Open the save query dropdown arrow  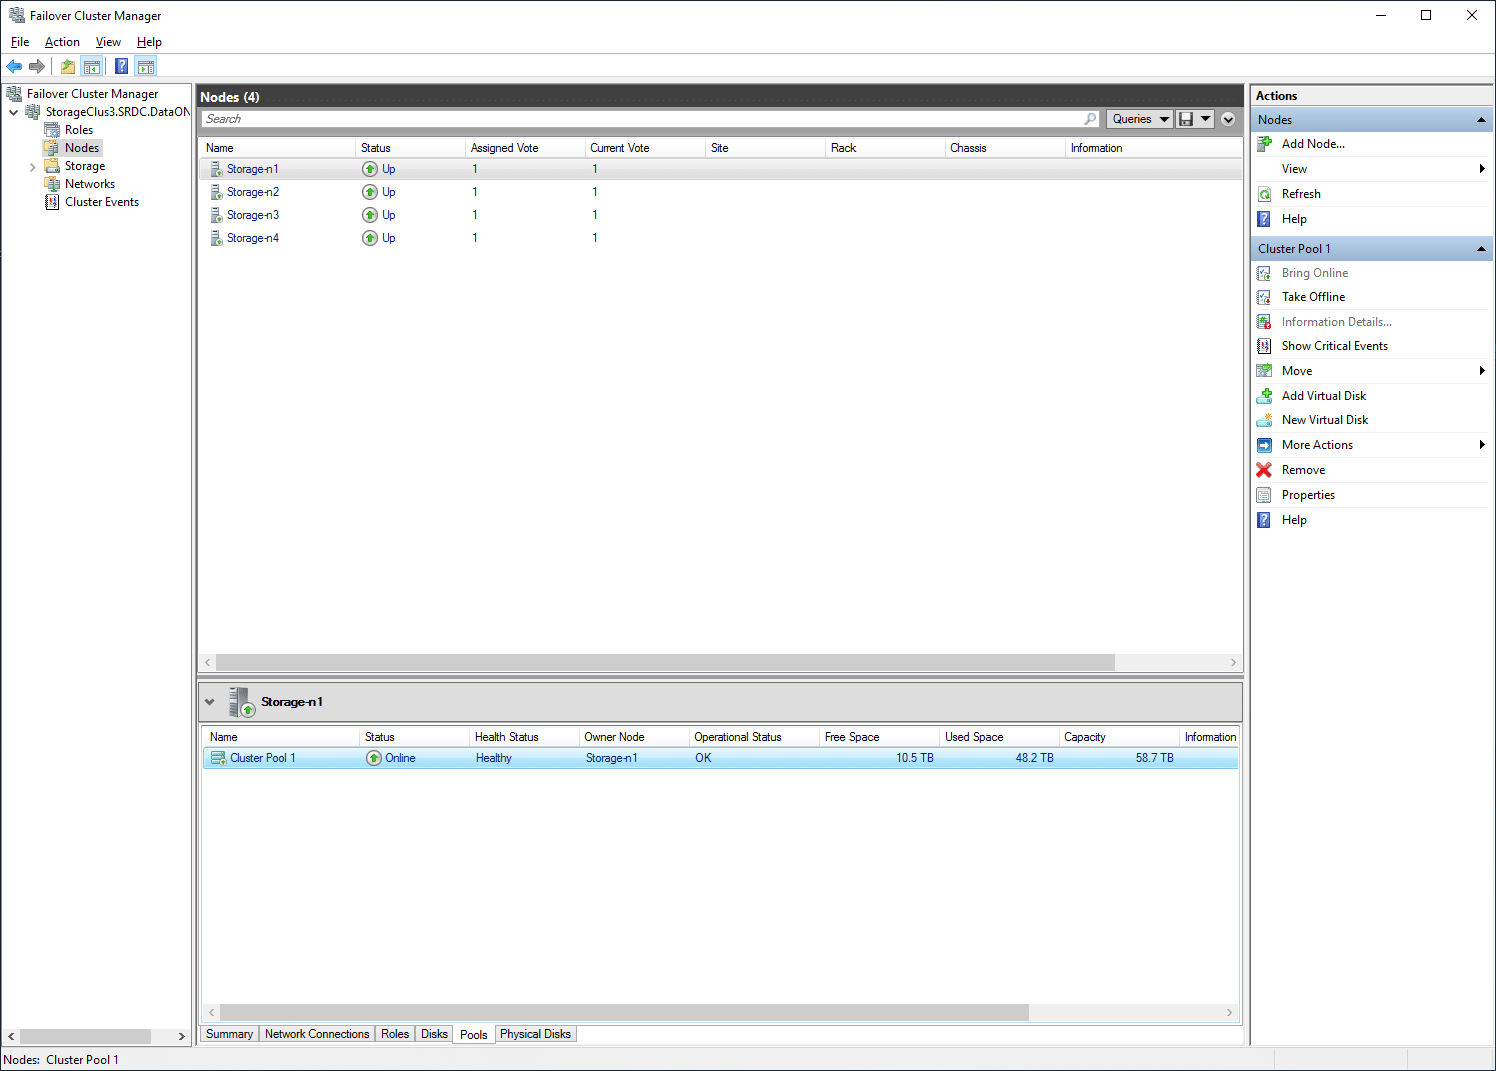1206,119
